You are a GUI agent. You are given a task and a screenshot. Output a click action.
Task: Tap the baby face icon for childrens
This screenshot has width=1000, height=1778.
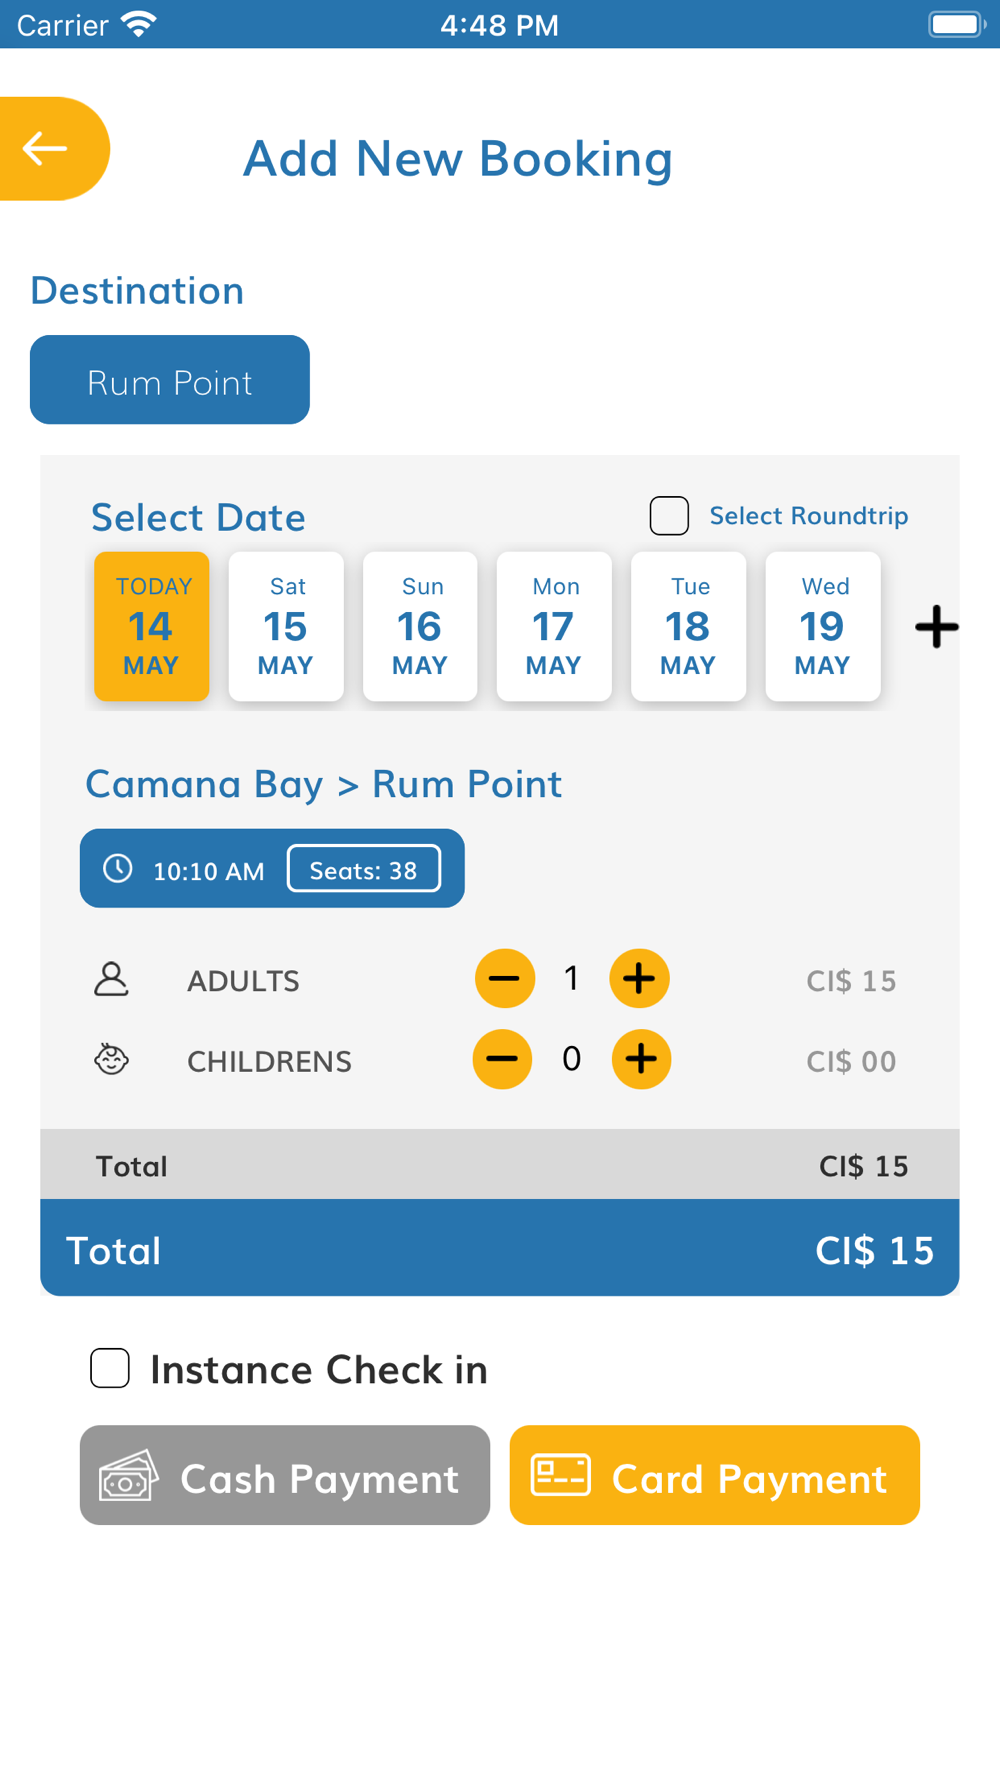(111, 1059)
